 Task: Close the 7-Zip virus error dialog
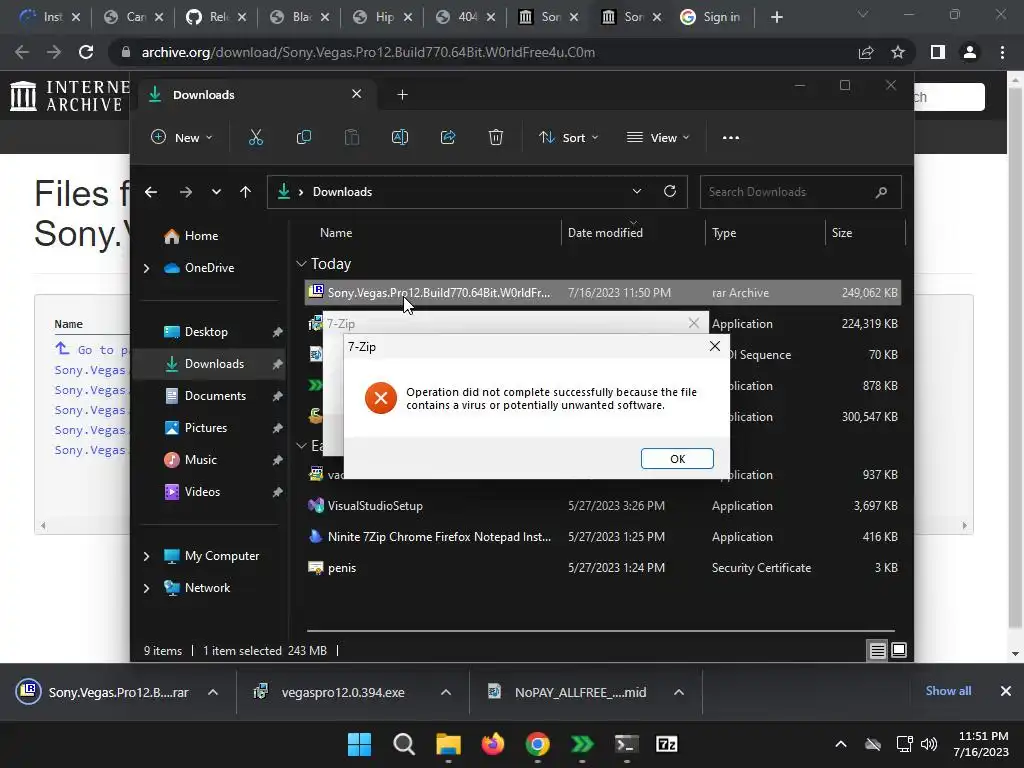(x=715, y=346)
